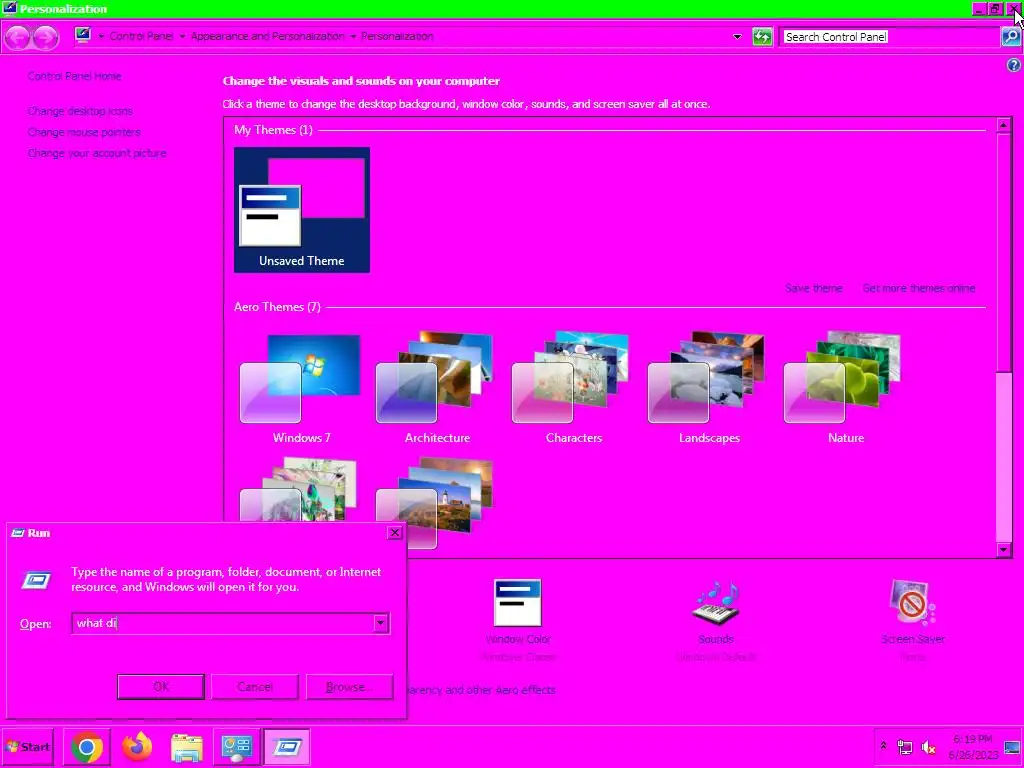
Task: Go forward with the Forward arrow
Action: click(x=45, y=37)
